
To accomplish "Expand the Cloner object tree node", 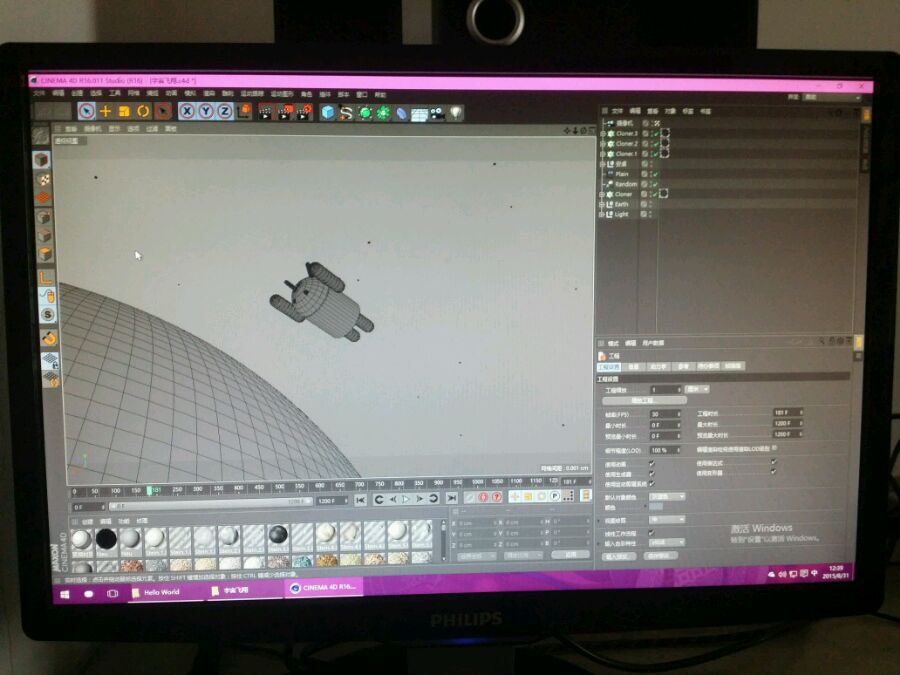I will (602, 195).
